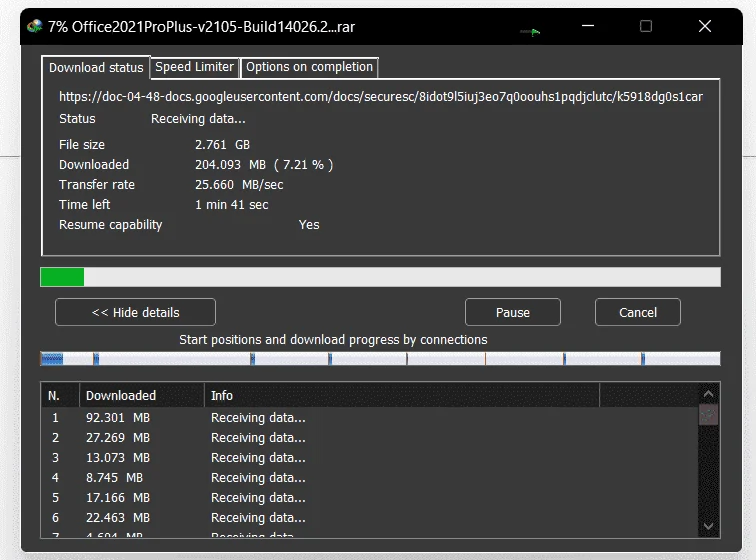The image size is (756, 560).
Task: Click the Resume capability Yes value
Action: (309, 225)
